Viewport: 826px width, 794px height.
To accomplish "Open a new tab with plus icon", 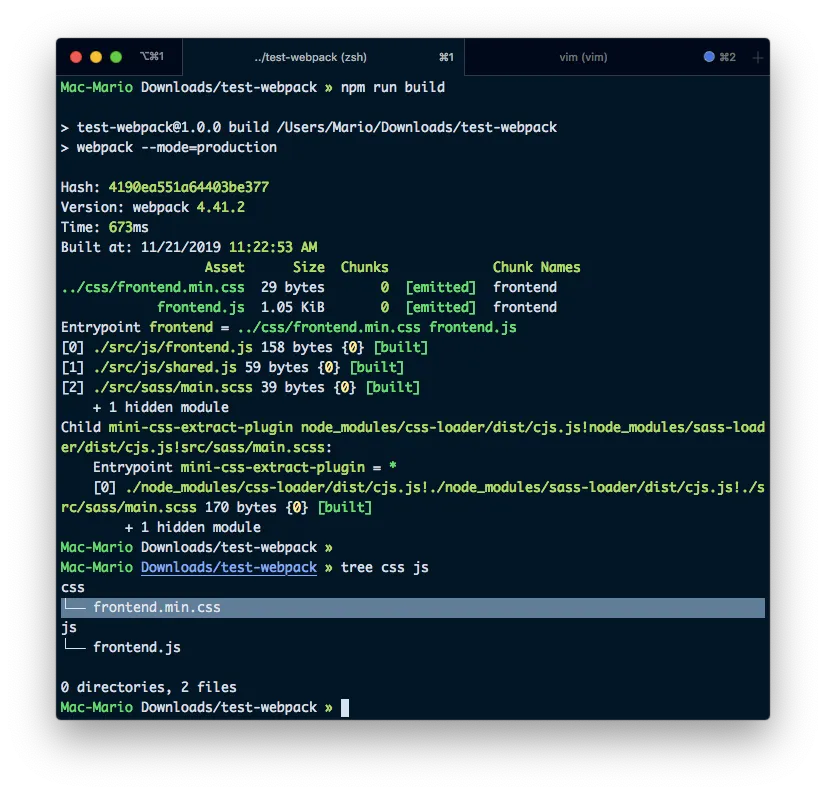I will [758, 57].
